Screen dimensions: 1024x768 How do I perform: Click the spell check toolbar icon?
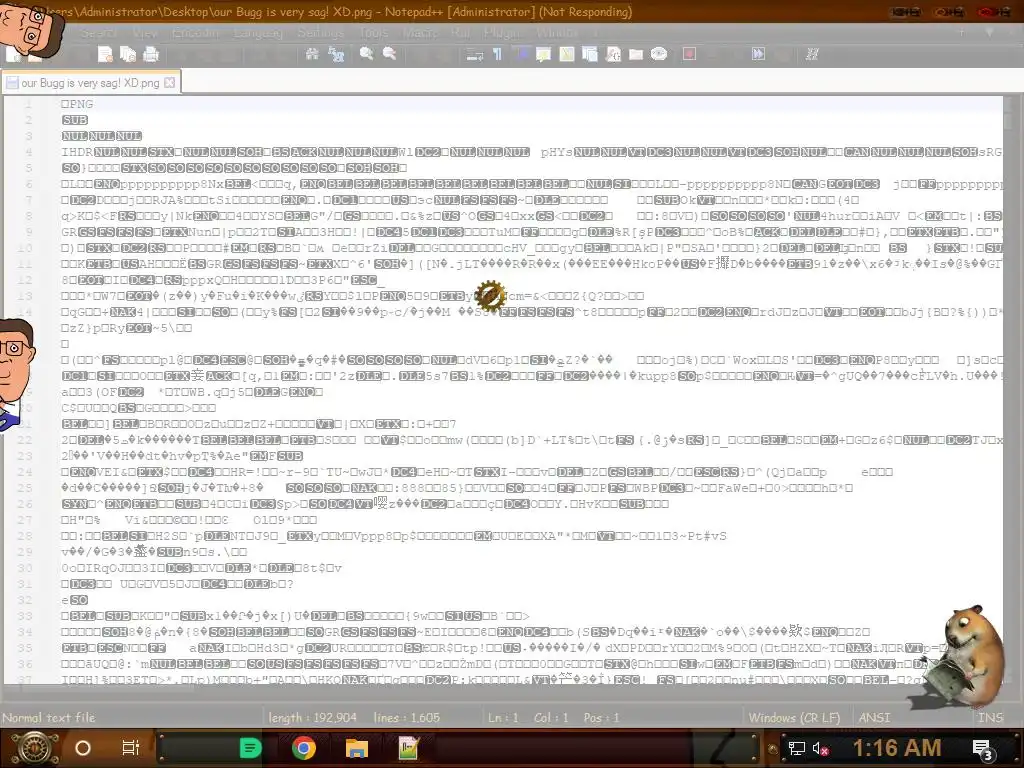[812, 54]
